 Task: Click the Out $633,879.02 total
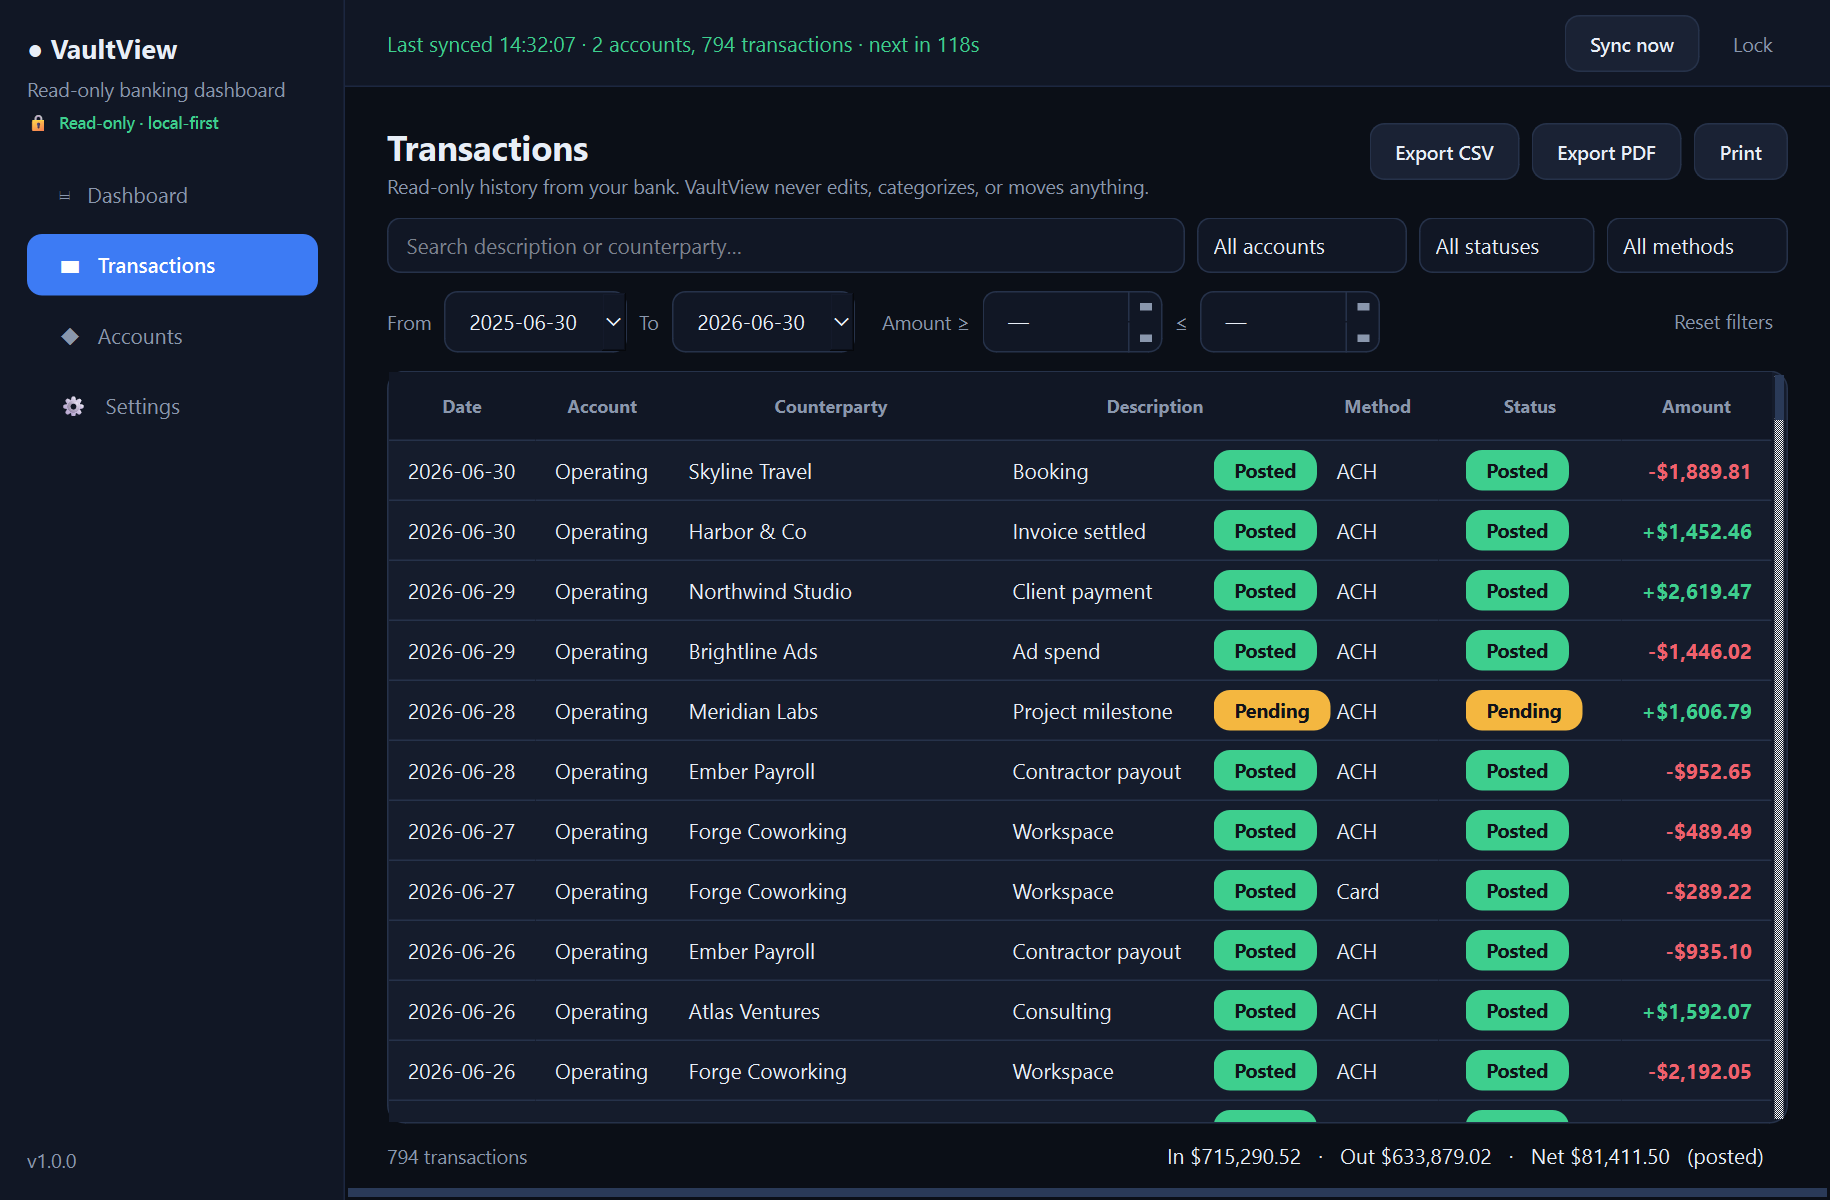pyautogui.click(x=1415, y=1156)
